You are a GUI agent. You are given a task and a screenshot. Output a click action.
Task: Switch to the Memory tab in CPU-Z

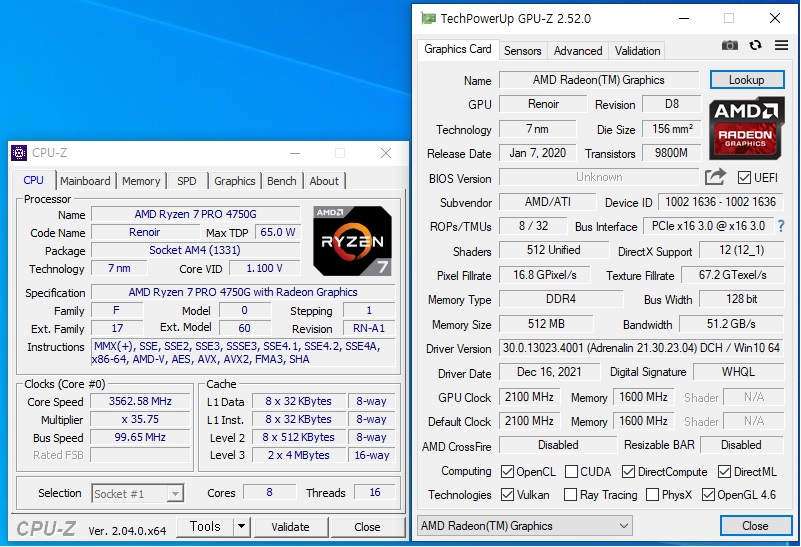click(141, 181)
